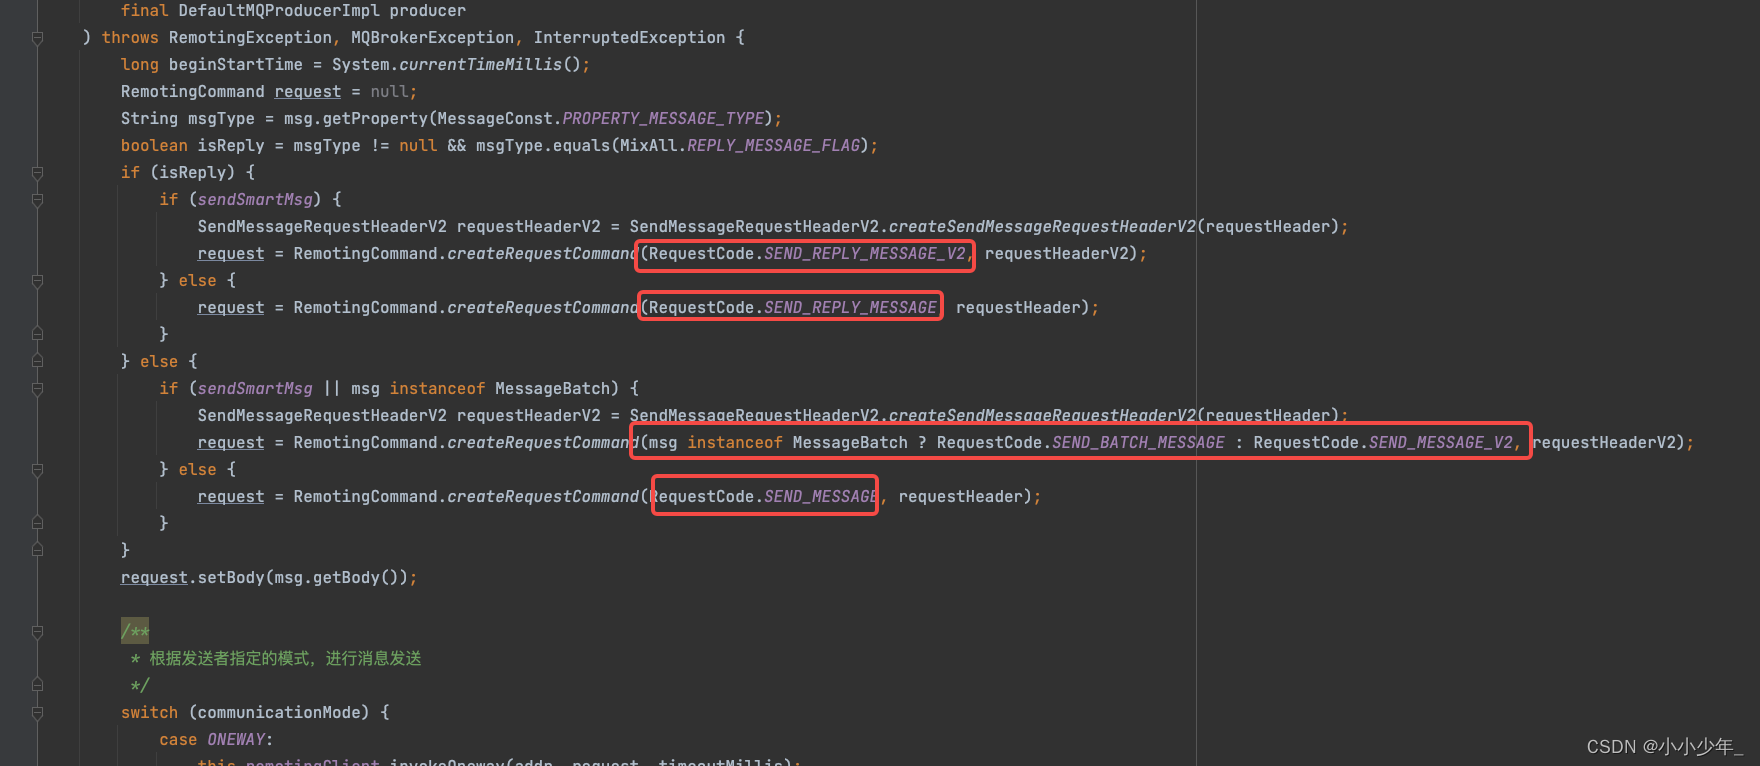The image size is (1760, 766).
Task: Click 'msgType' in the String declaration line
Action: pos(221,119)
